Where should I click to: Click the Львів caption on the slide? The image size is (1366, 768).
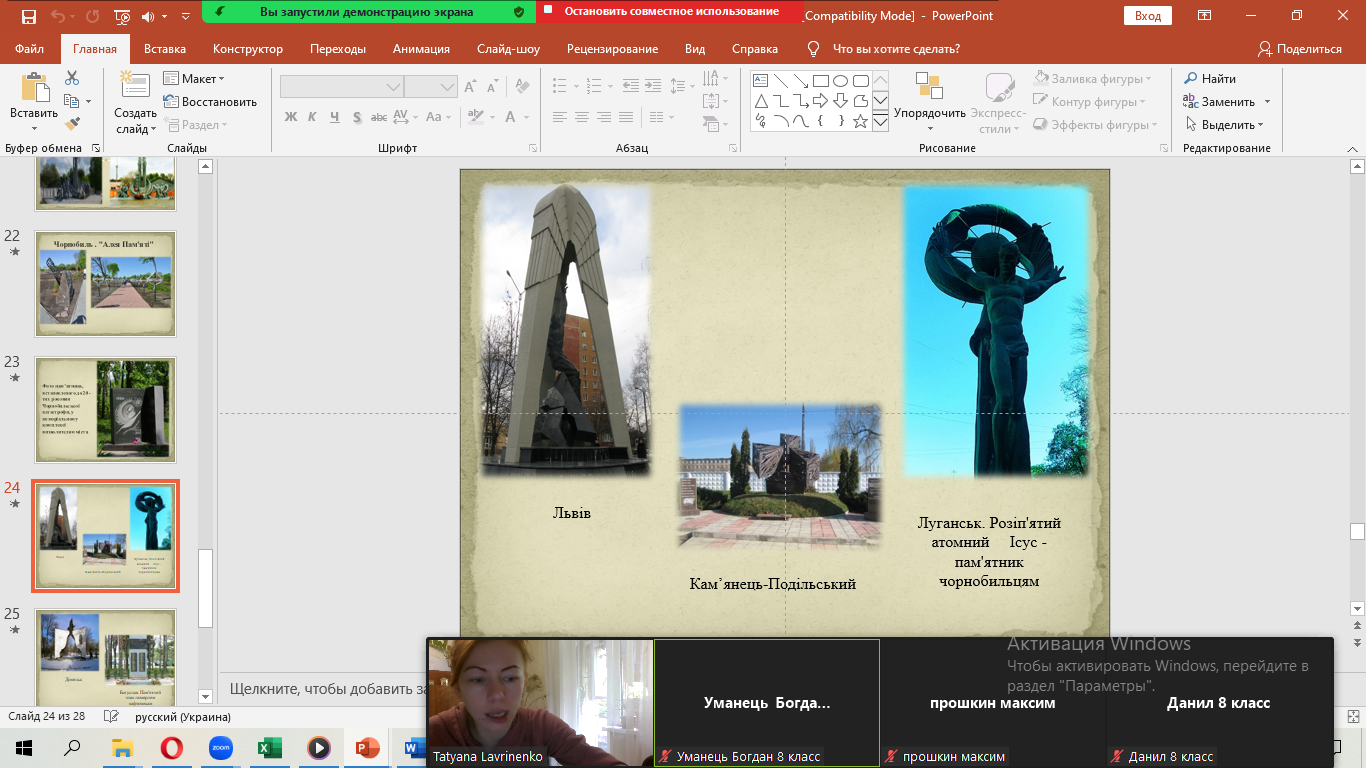point(572,513)
